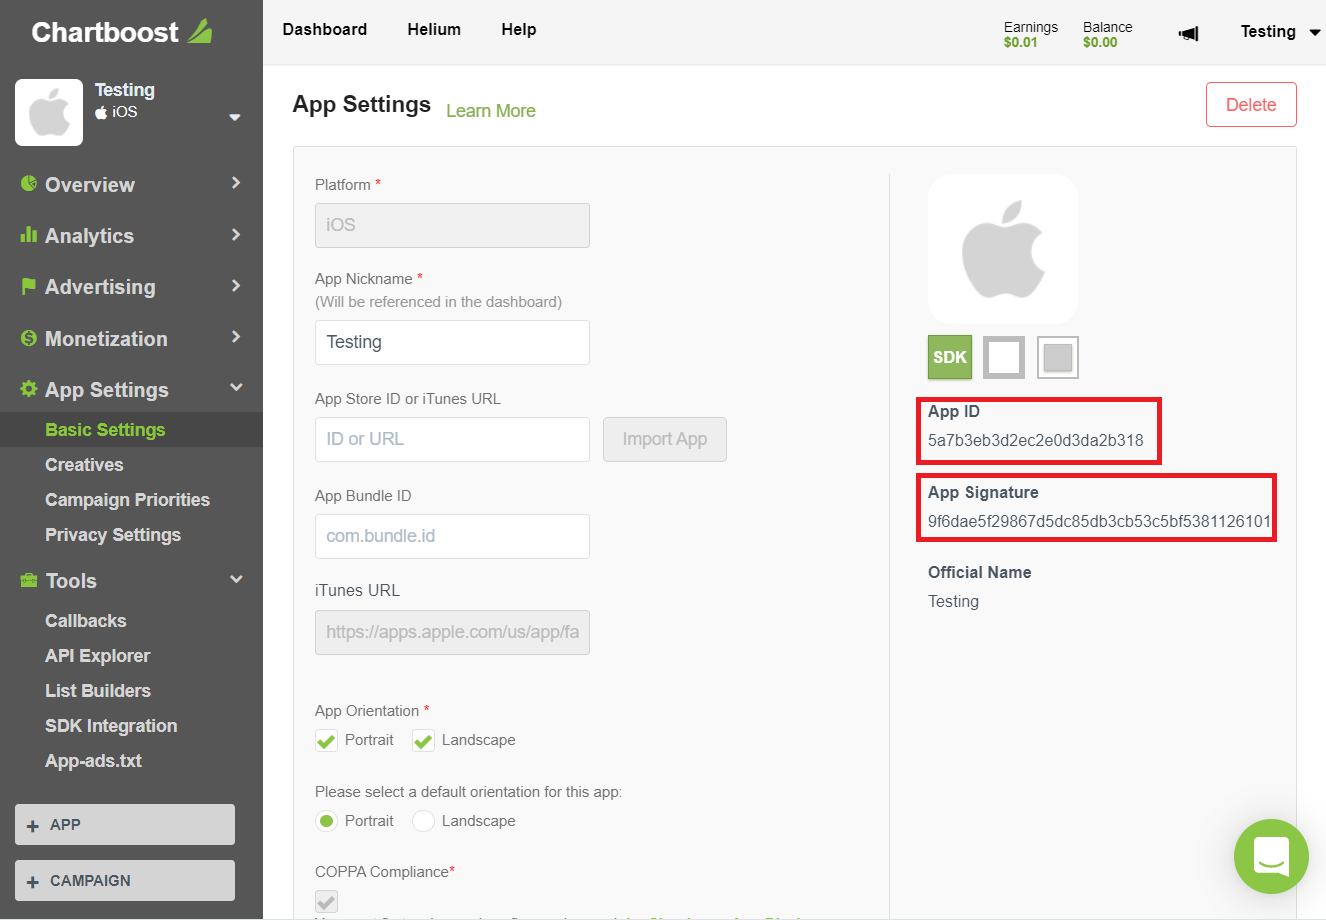
Task: Click the App Bundle ID field
Action: click(x=452, y=536)
